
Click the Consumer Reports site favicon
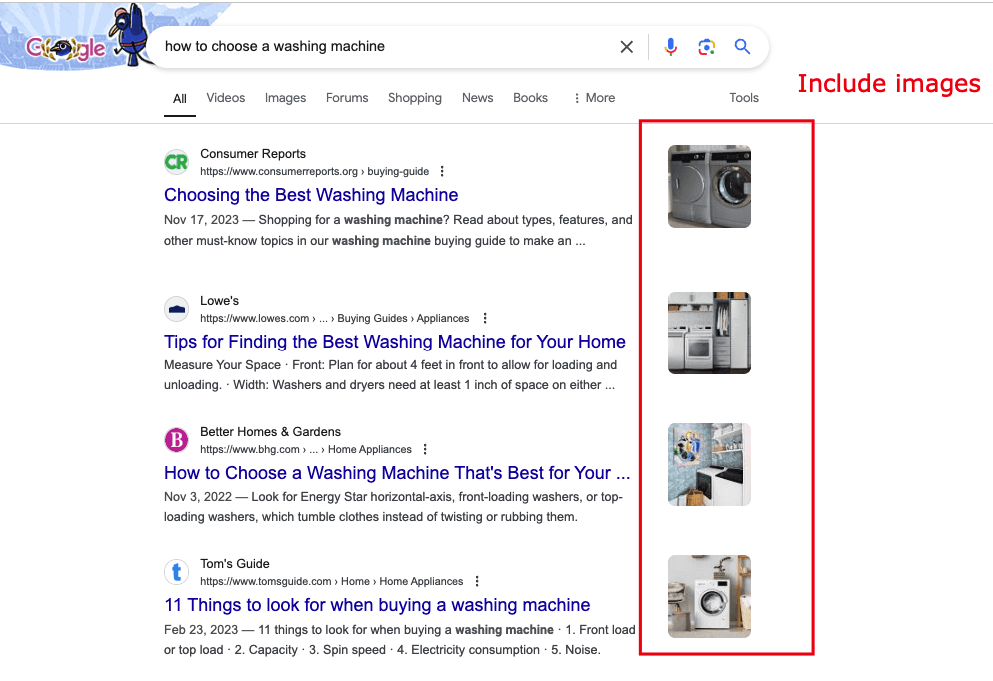click(x=176, y=161)
